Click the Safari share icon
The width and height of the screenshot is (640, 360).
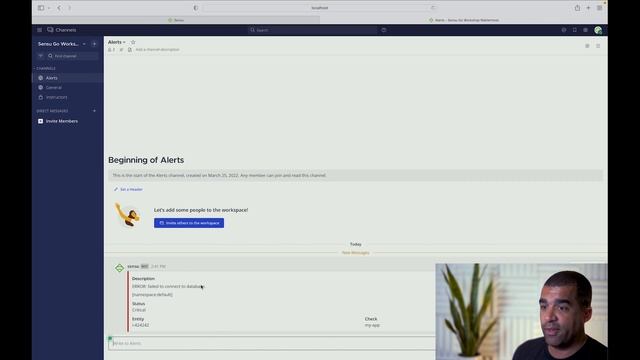click(577, 8)
